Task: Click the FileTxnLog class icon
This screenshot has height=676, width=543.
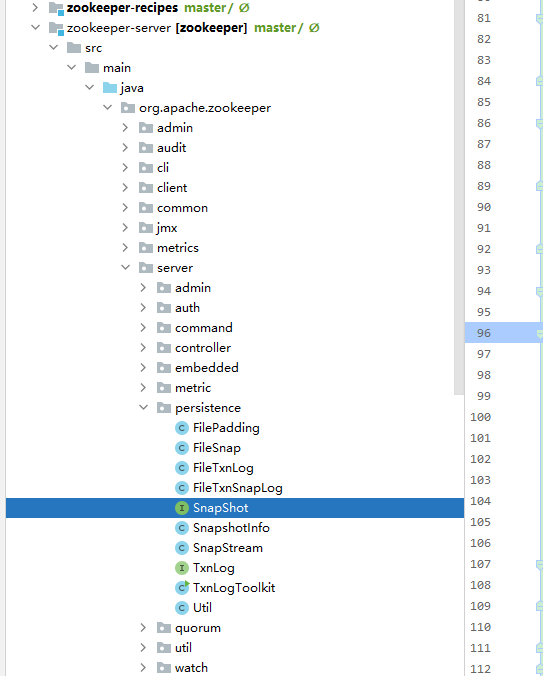Action: click(x=182, y=468)
